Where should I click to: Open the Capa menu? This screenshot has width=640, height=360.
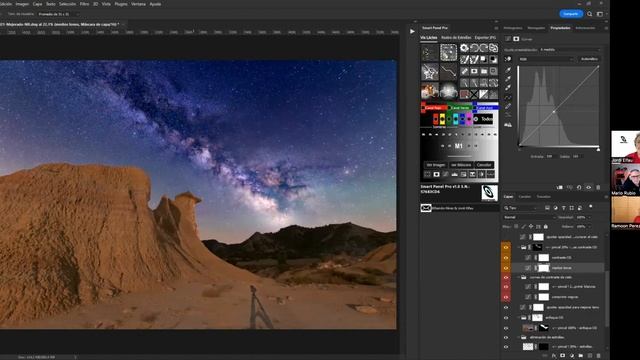click(37, 4)
